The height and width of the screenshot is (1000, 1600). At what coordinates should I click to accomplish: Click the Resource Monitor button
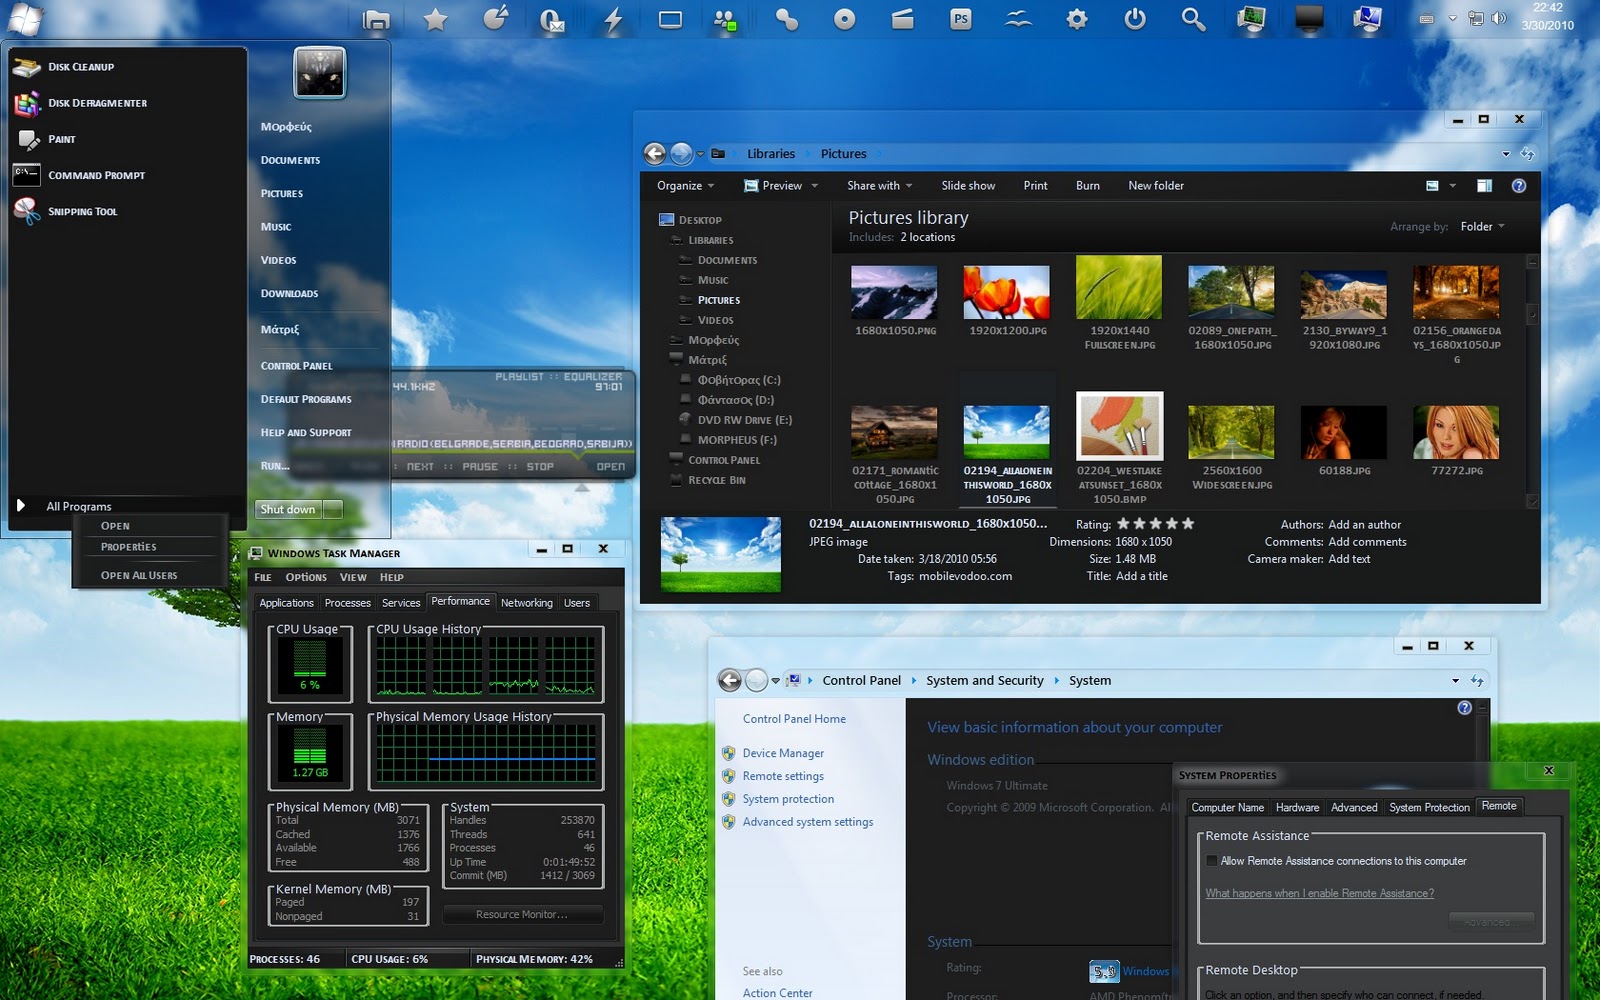coord(522,914)
